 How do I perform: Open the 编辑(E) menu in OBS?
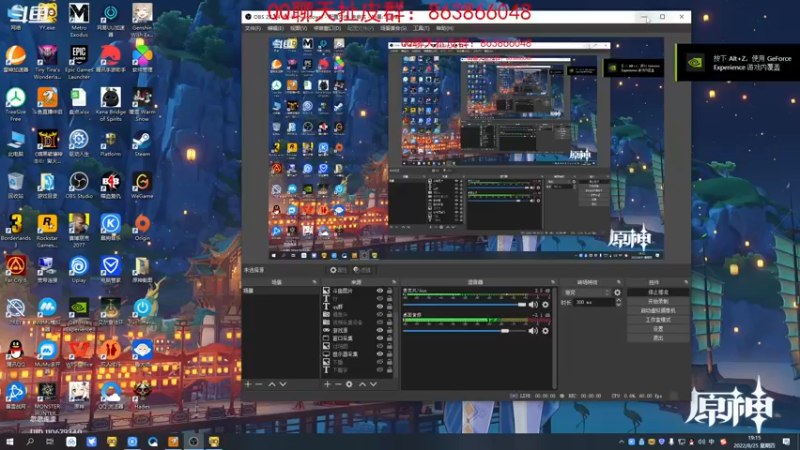click(x=275, y=28)
